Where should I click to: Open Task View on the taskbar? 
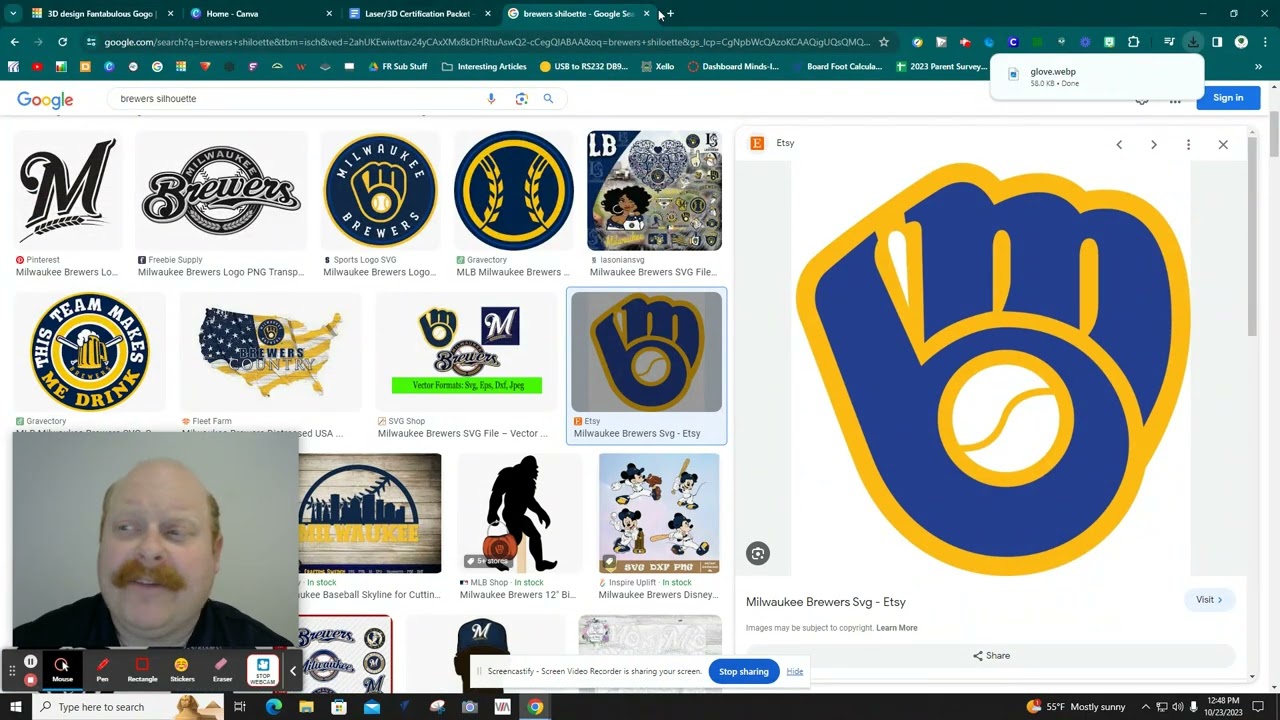(240, 707)
